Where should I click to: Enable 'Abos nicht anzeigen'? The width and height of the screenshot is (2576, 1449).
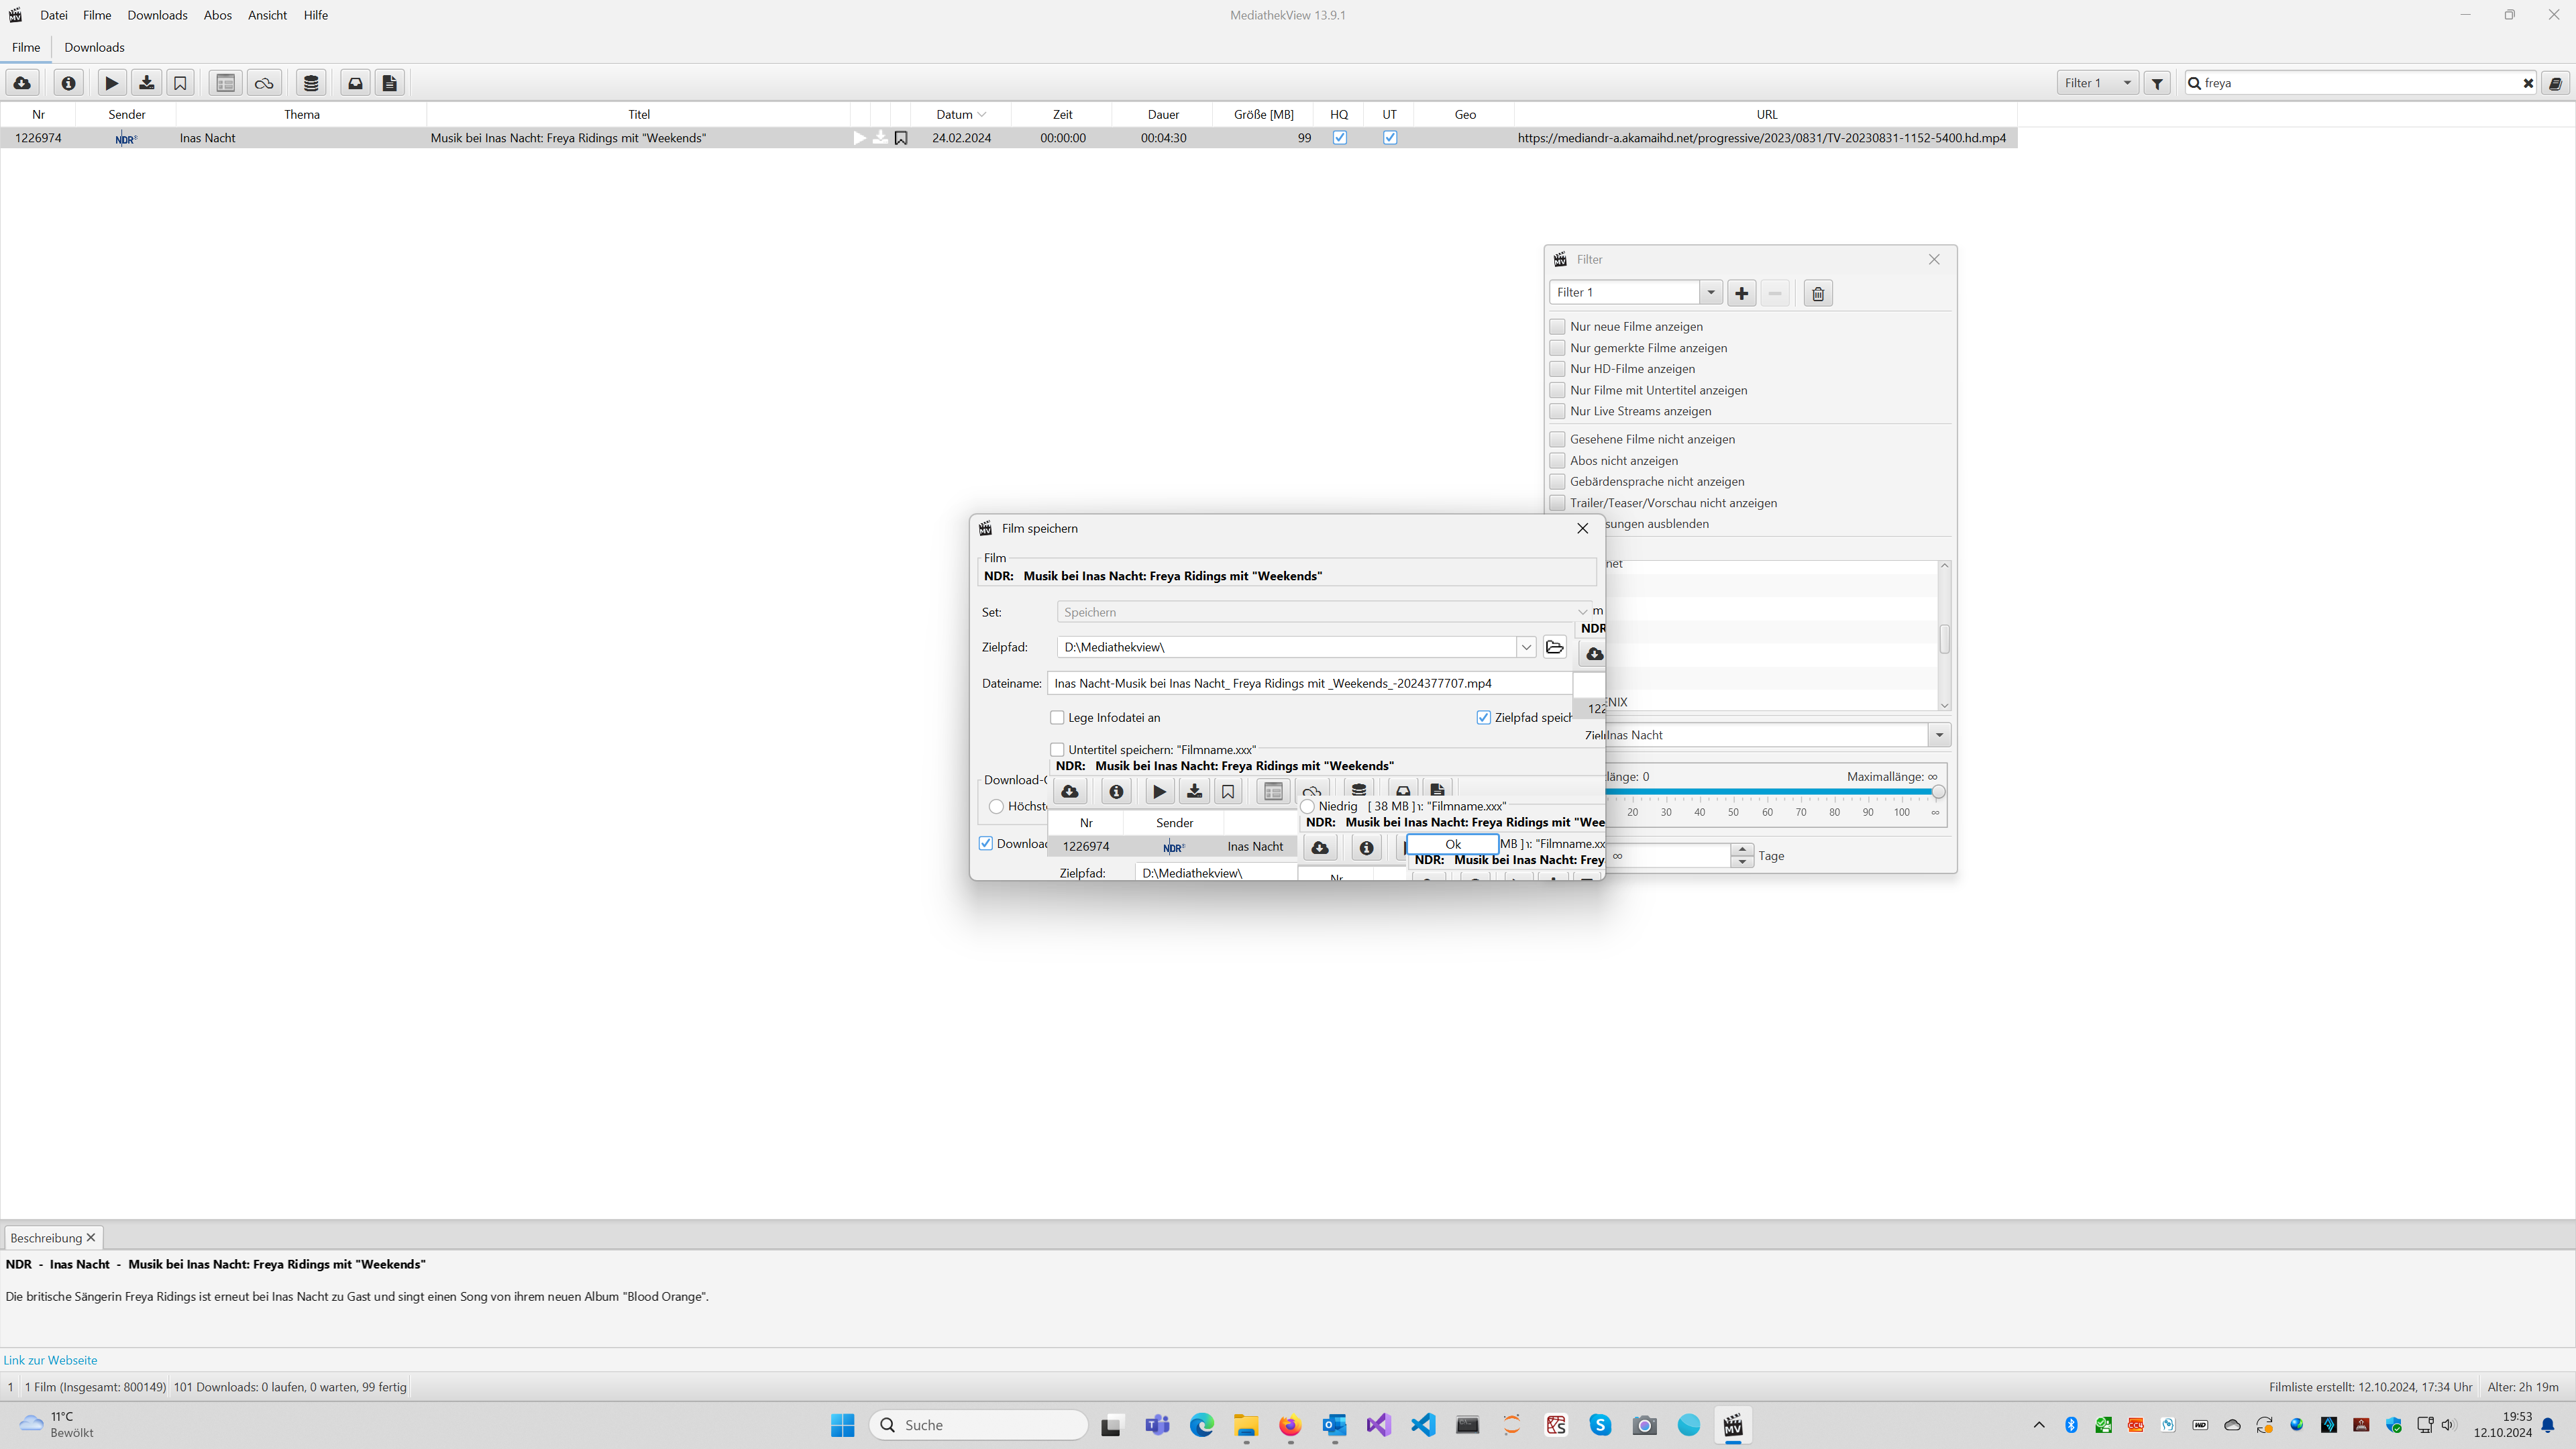(x=1557, y=461)
